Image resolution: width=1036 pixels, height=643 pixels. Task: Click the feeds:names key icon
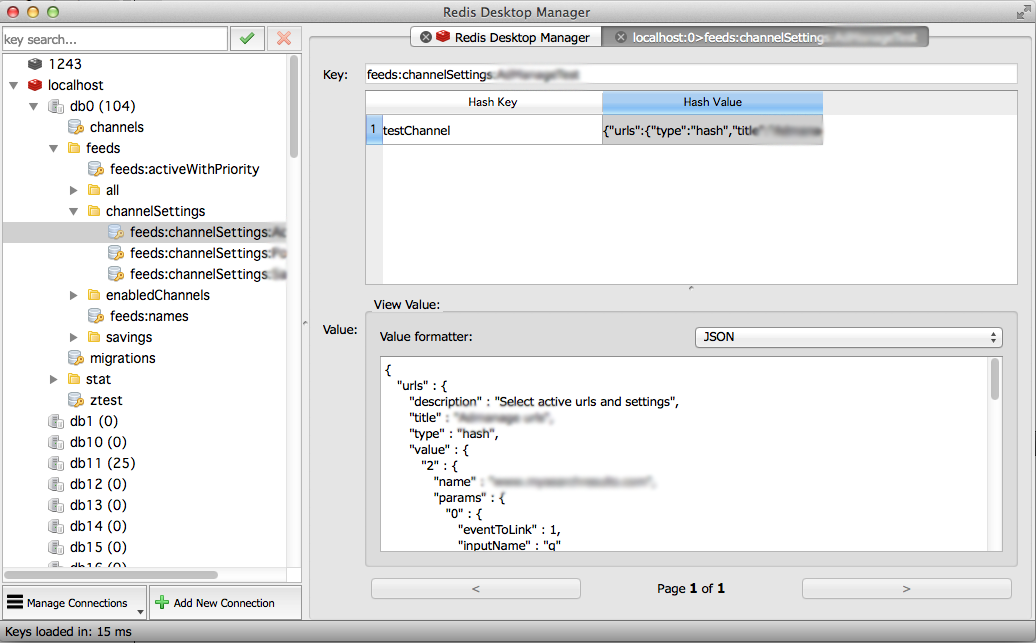(96, 317)
